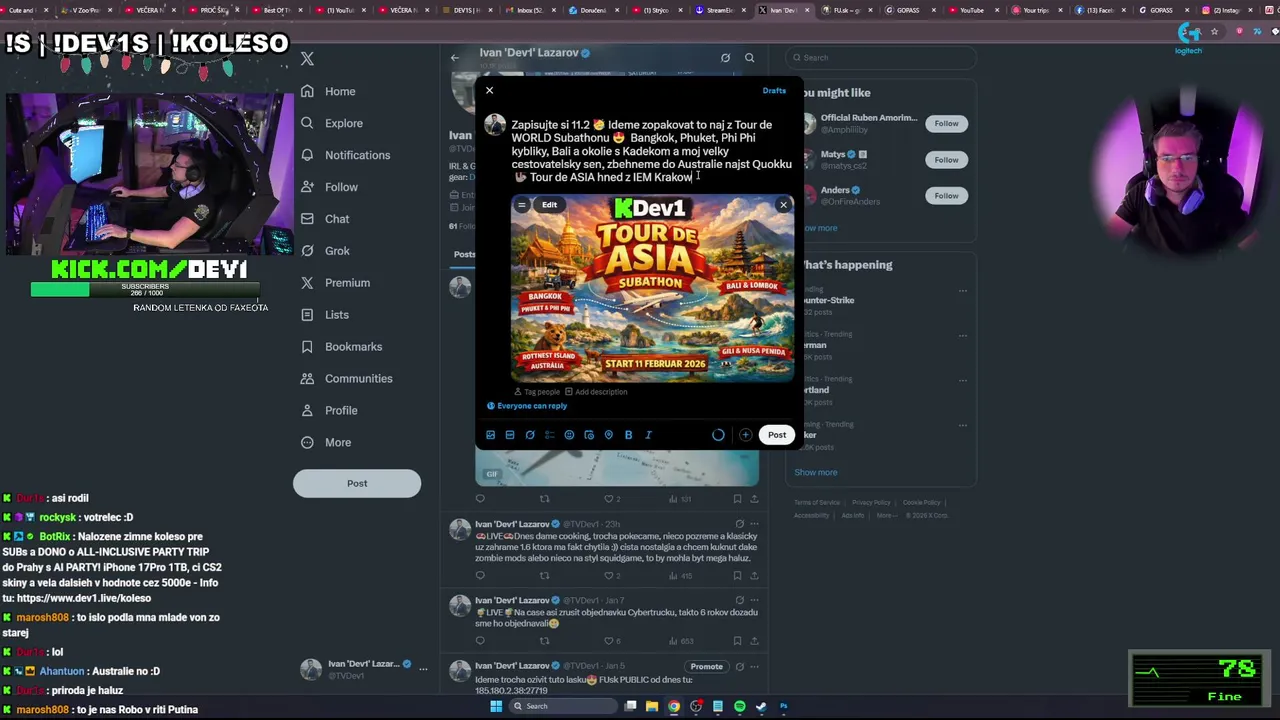Close the compose post dialog
1280x720 pixels.
pos(489,90)
